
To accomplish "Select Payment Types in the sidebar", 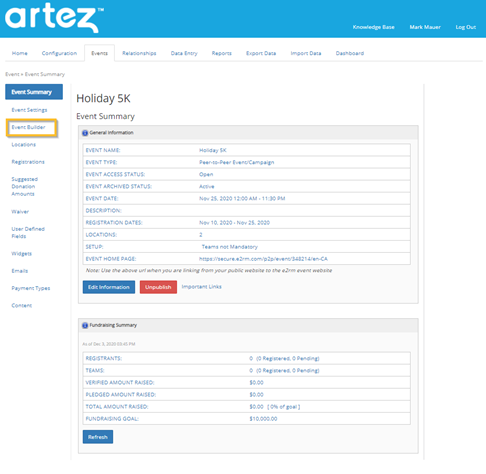I will (31, 288).
